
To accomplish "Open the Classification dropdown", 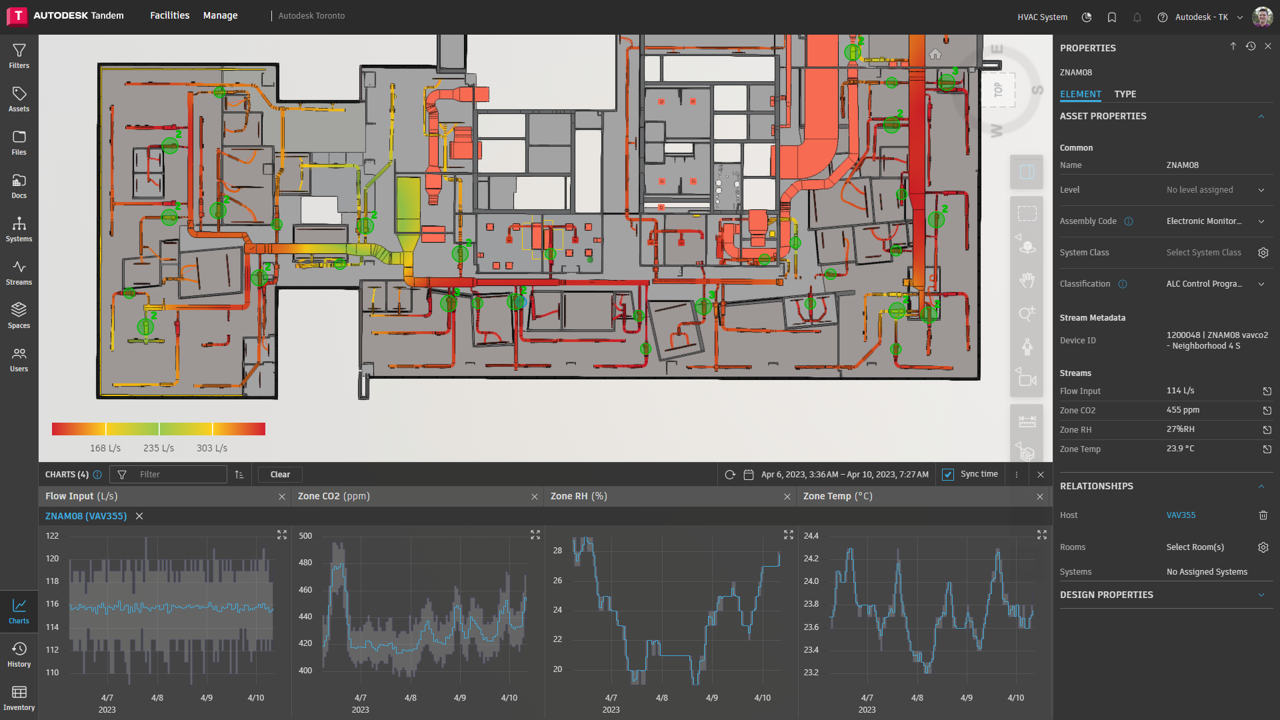I will pos(1261,284).
